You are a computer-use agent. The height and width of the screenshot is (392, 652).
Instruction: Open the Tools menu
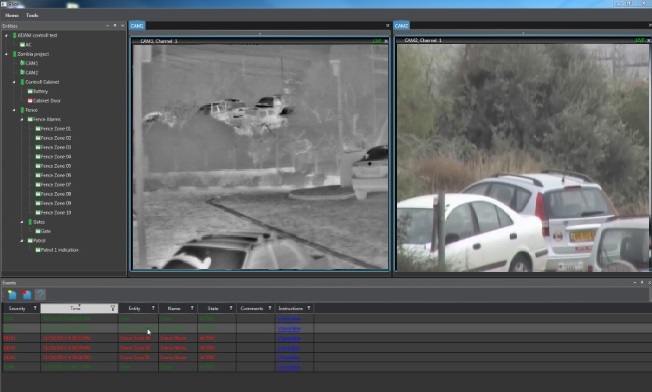click(32, 15)
